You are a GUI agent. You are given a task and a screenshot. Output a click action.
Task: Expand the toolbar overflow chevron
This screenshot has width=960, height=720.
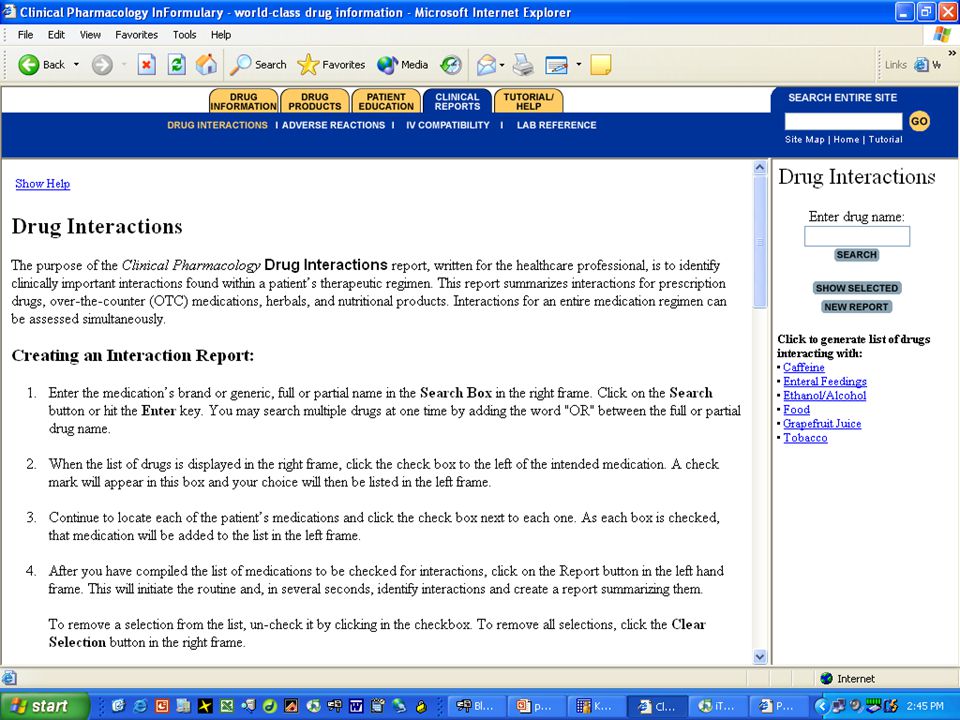(x=951, y=53)
